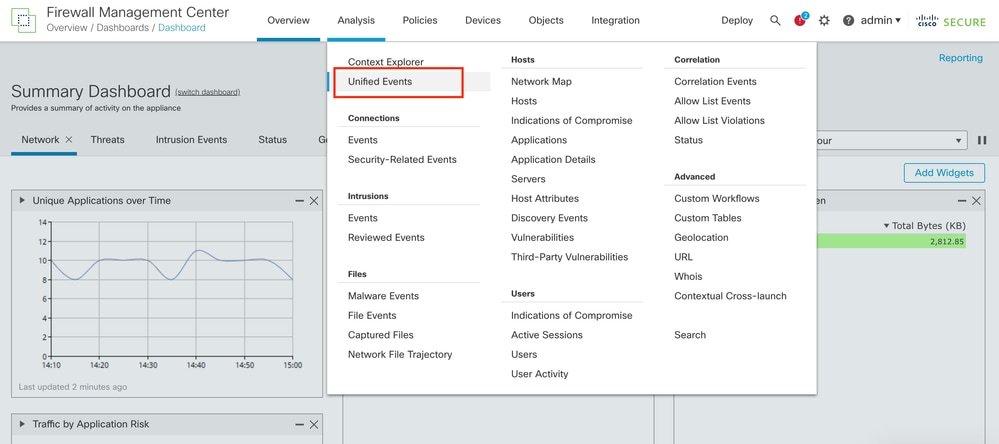Open Allow List Violations entry
Screen dimensions: 999x444
[x=719, y=120]
